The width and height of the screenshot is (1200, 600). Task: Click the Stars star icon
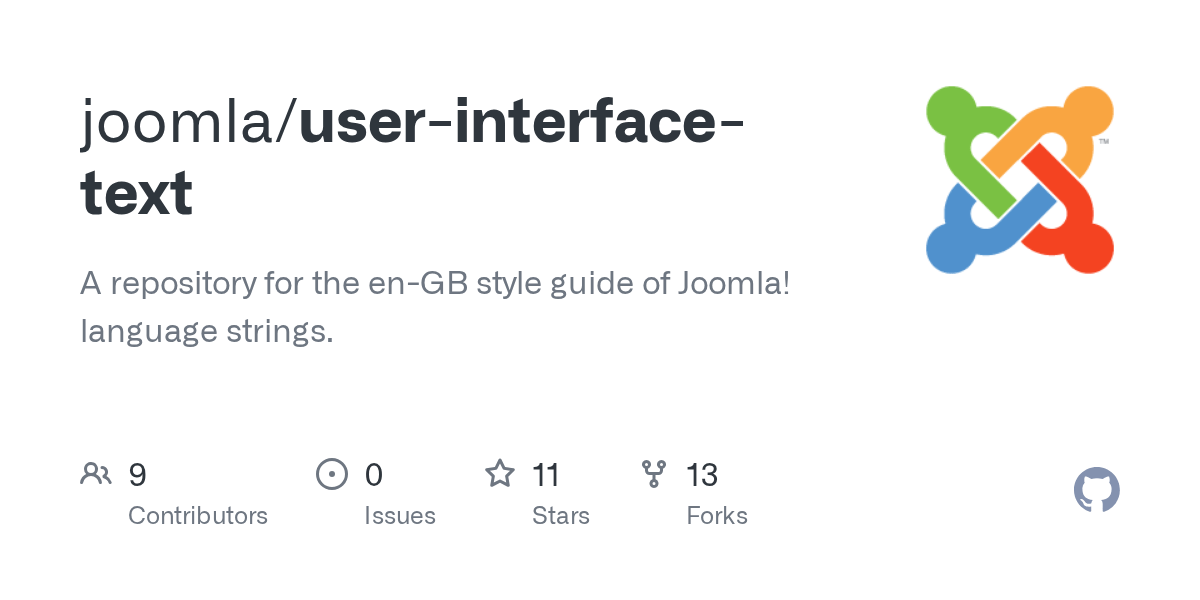pos(499,473)
